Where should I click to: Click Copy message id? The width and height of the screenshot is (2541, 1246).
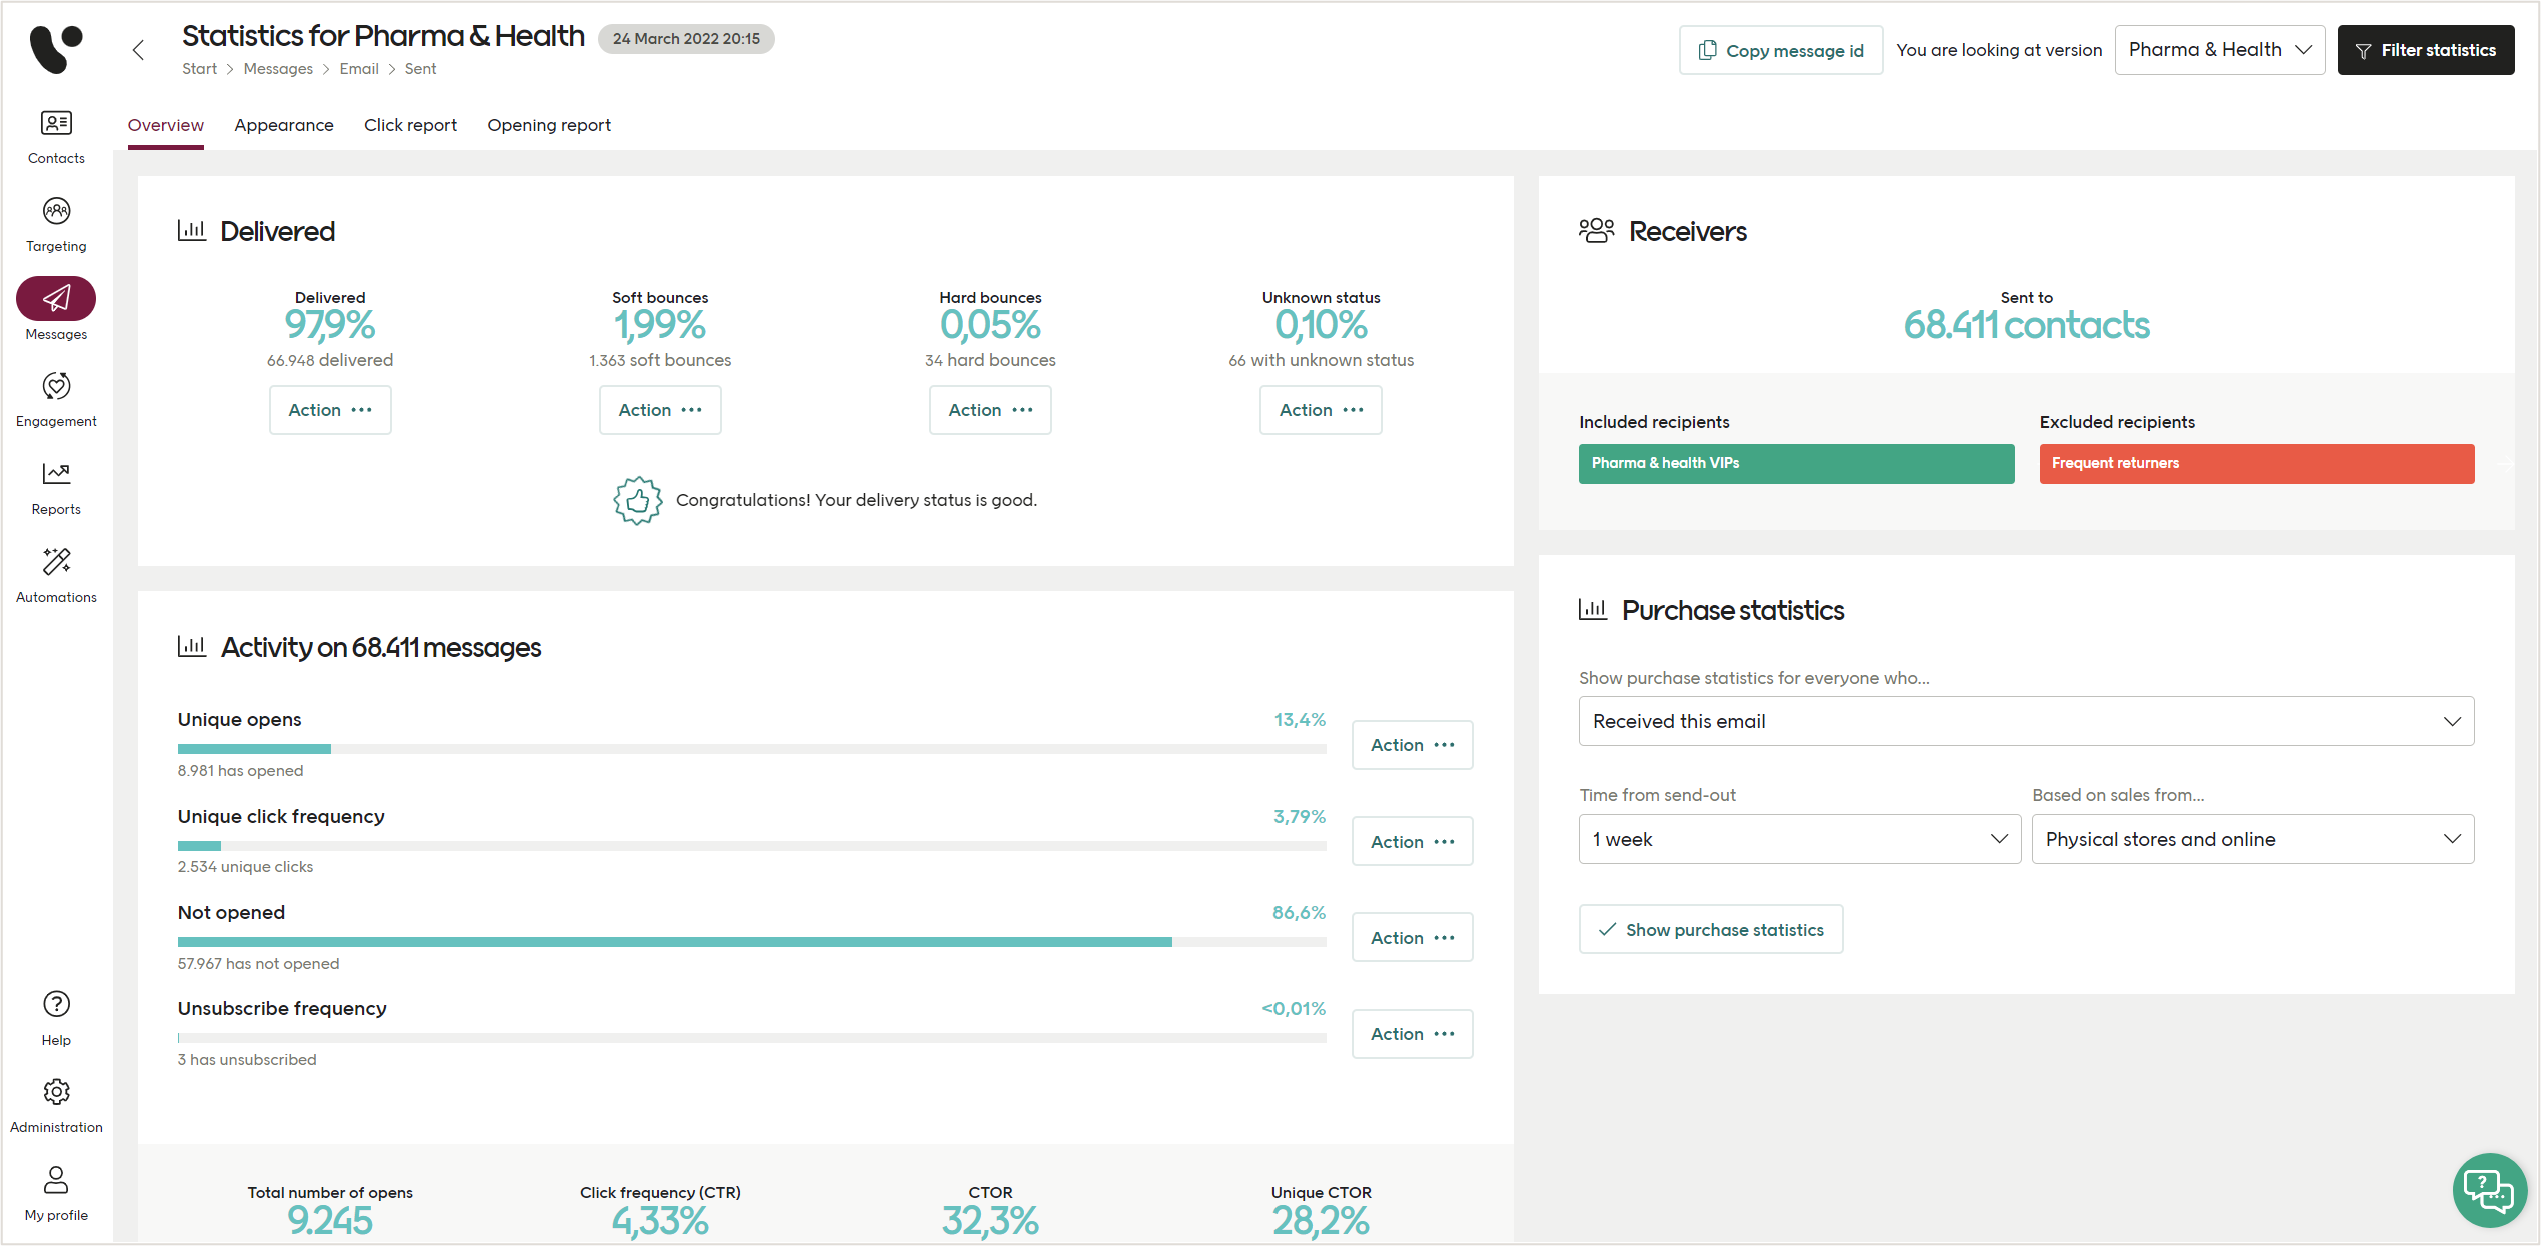coord(1780,50)
